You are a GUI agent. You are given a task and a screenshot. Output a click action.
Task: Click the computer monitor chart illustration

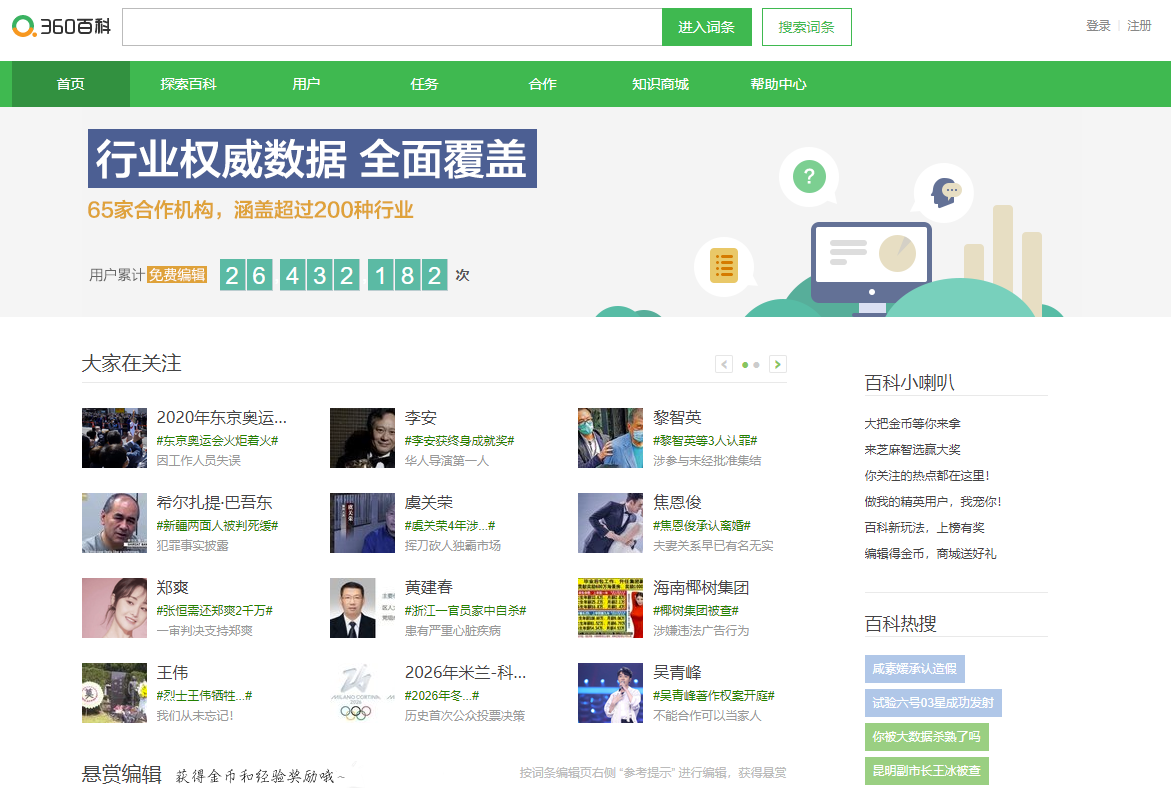[x=871, y=260]
